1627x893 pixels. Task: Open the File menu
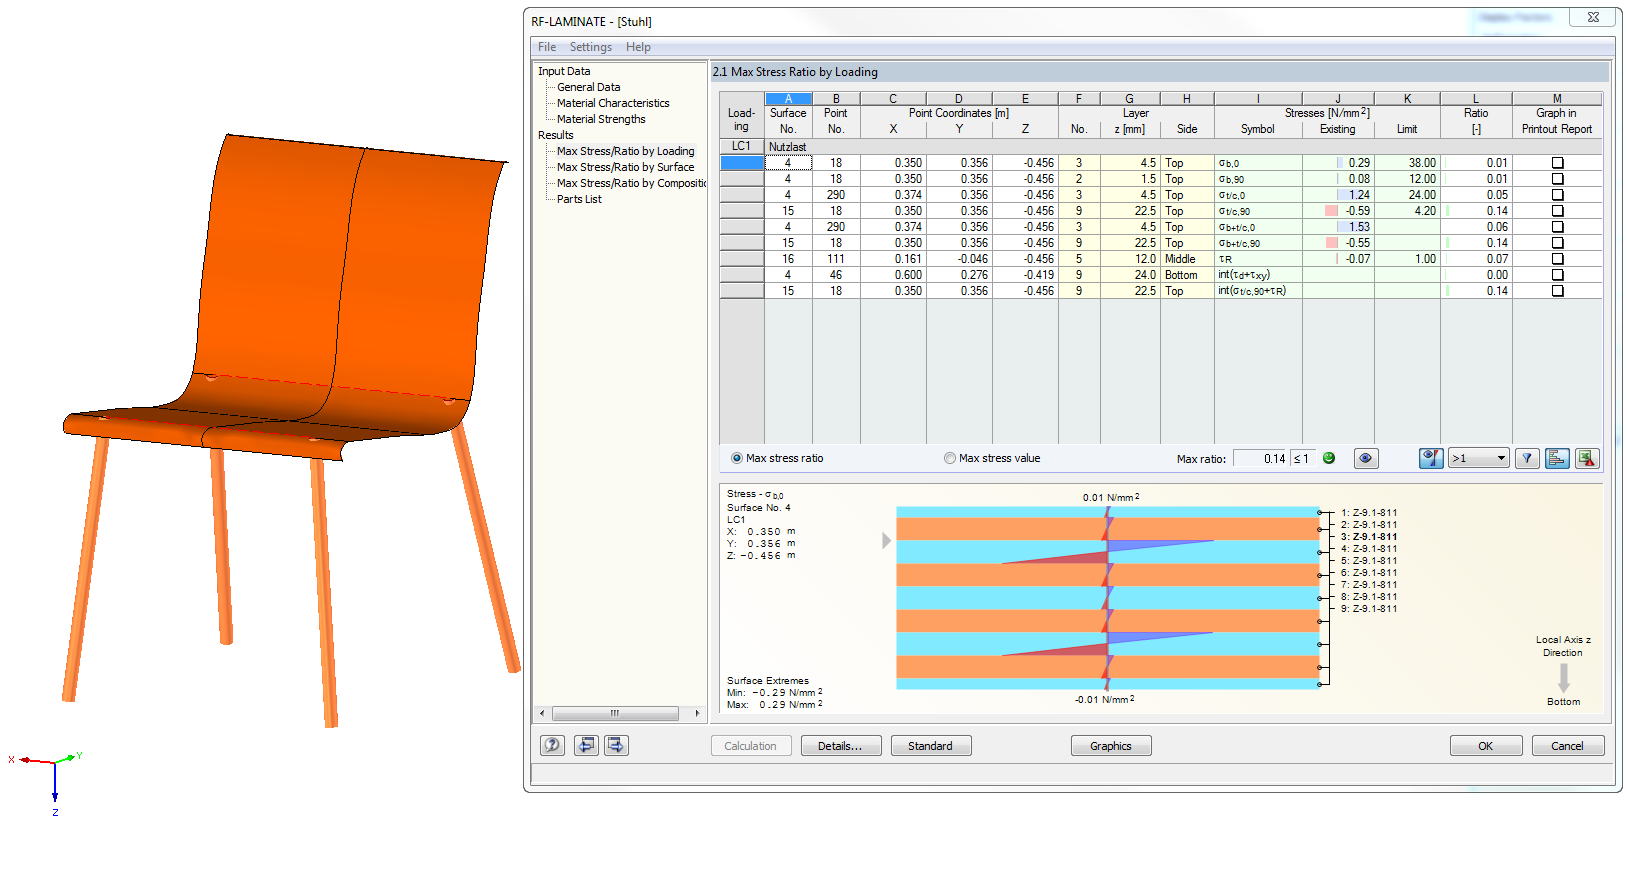[x=547, y=47]
